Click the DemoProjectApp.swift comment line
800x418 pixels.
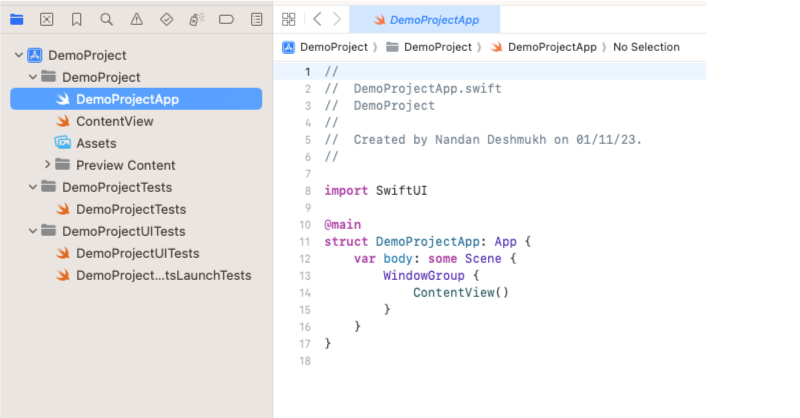413,89
